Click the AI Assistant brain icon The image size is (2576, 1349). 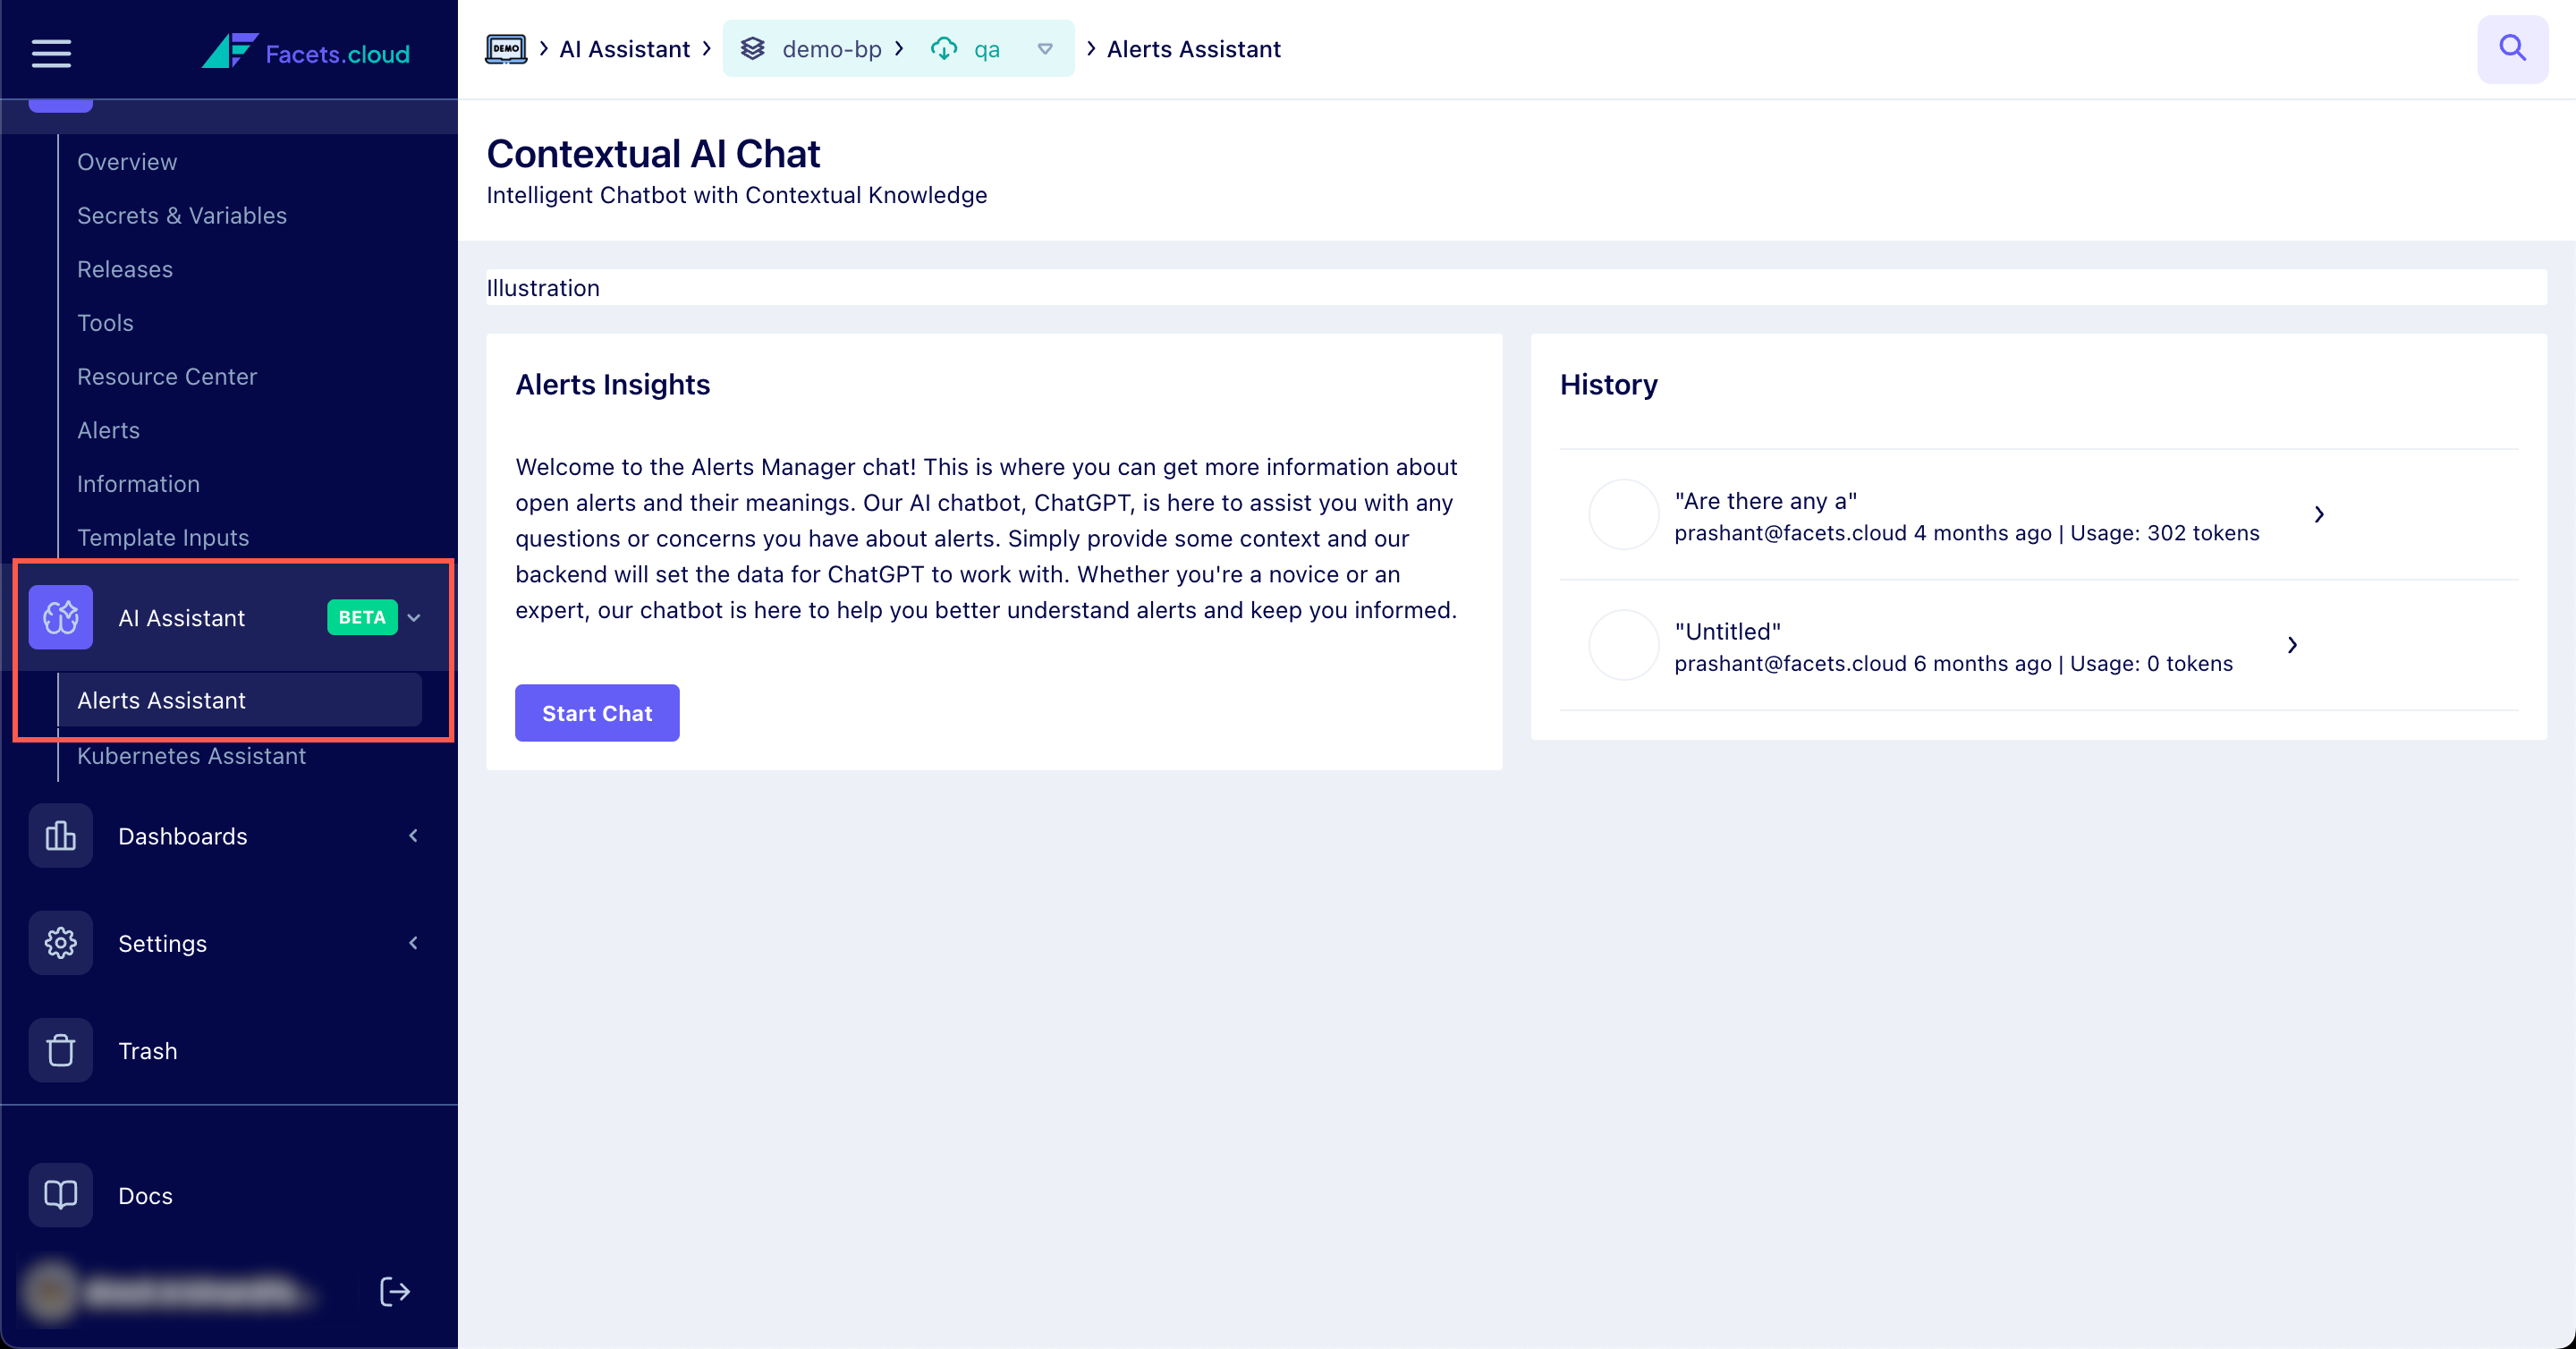pos(60,617)
